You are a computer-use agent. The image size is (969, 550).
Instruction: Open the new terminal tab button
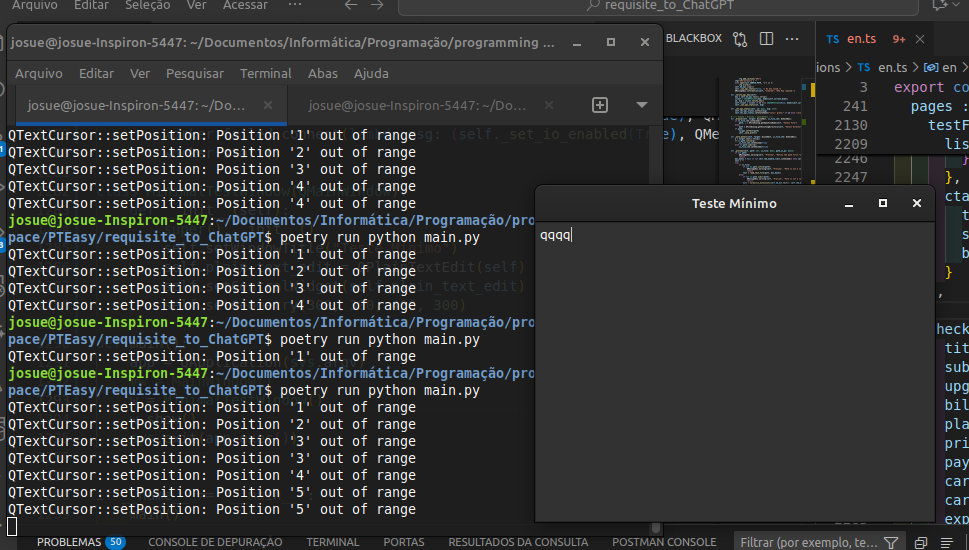click(600, 105)
